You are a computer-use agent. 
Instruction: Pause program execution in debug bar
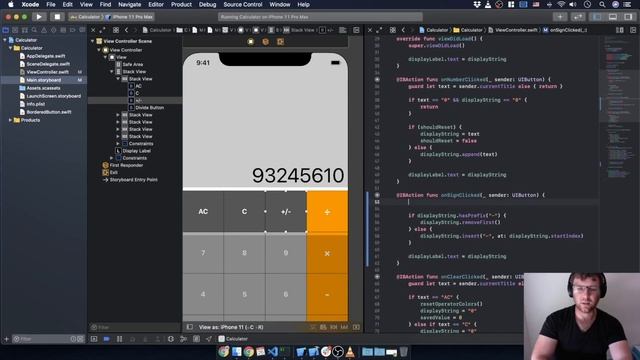[120, 339]
